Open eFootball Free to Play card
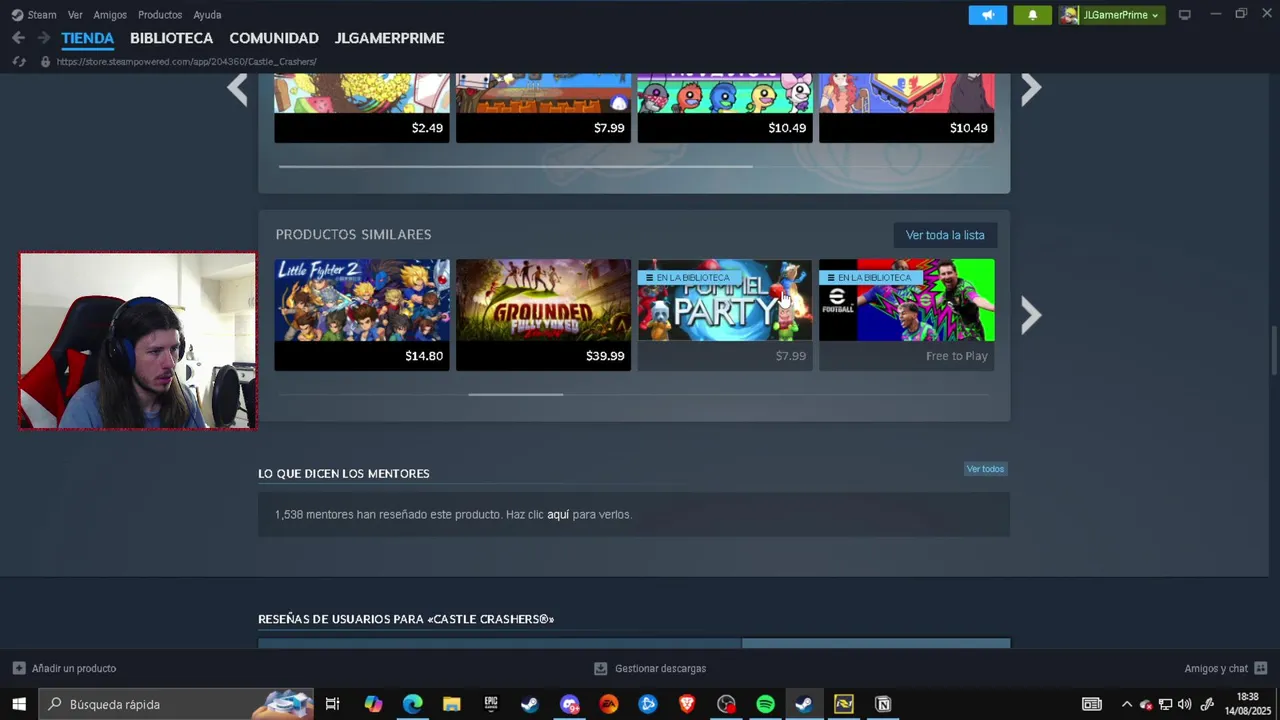Screen dimensions: 1280x720 [x=906, y=315]
